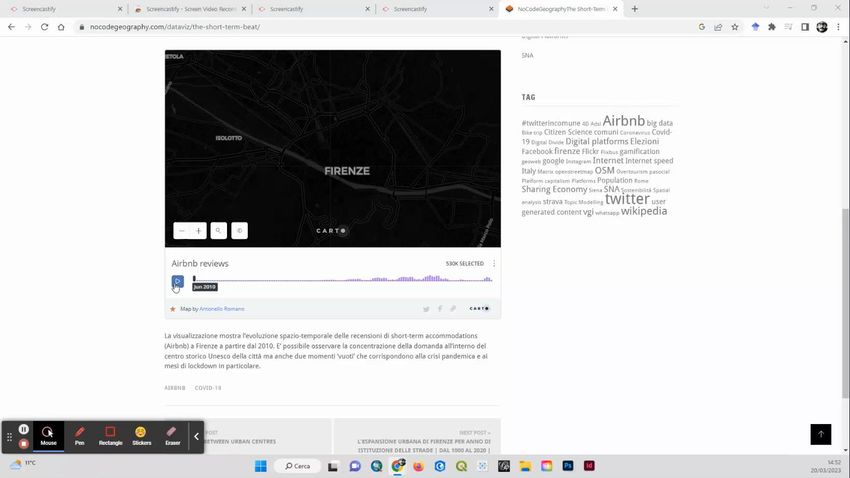Play the Airbnb reviews time animation
Image resolution: width=850 pixels, height=478 pixels.
[x=177, y=281]
